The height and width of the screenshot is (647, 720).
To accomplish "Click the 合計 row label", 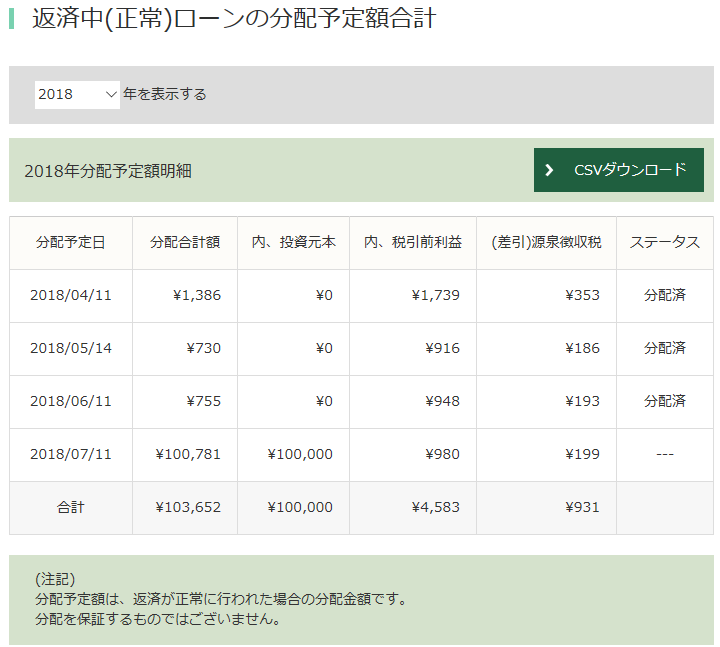I will (71, 507).
